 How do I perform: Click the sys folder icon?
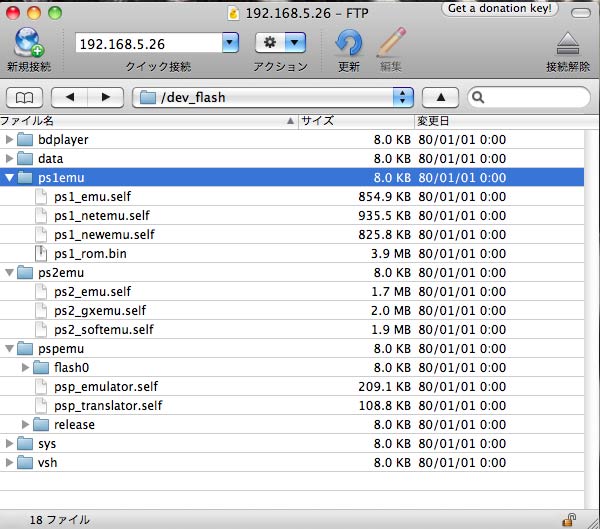click(x=25, y=443)
